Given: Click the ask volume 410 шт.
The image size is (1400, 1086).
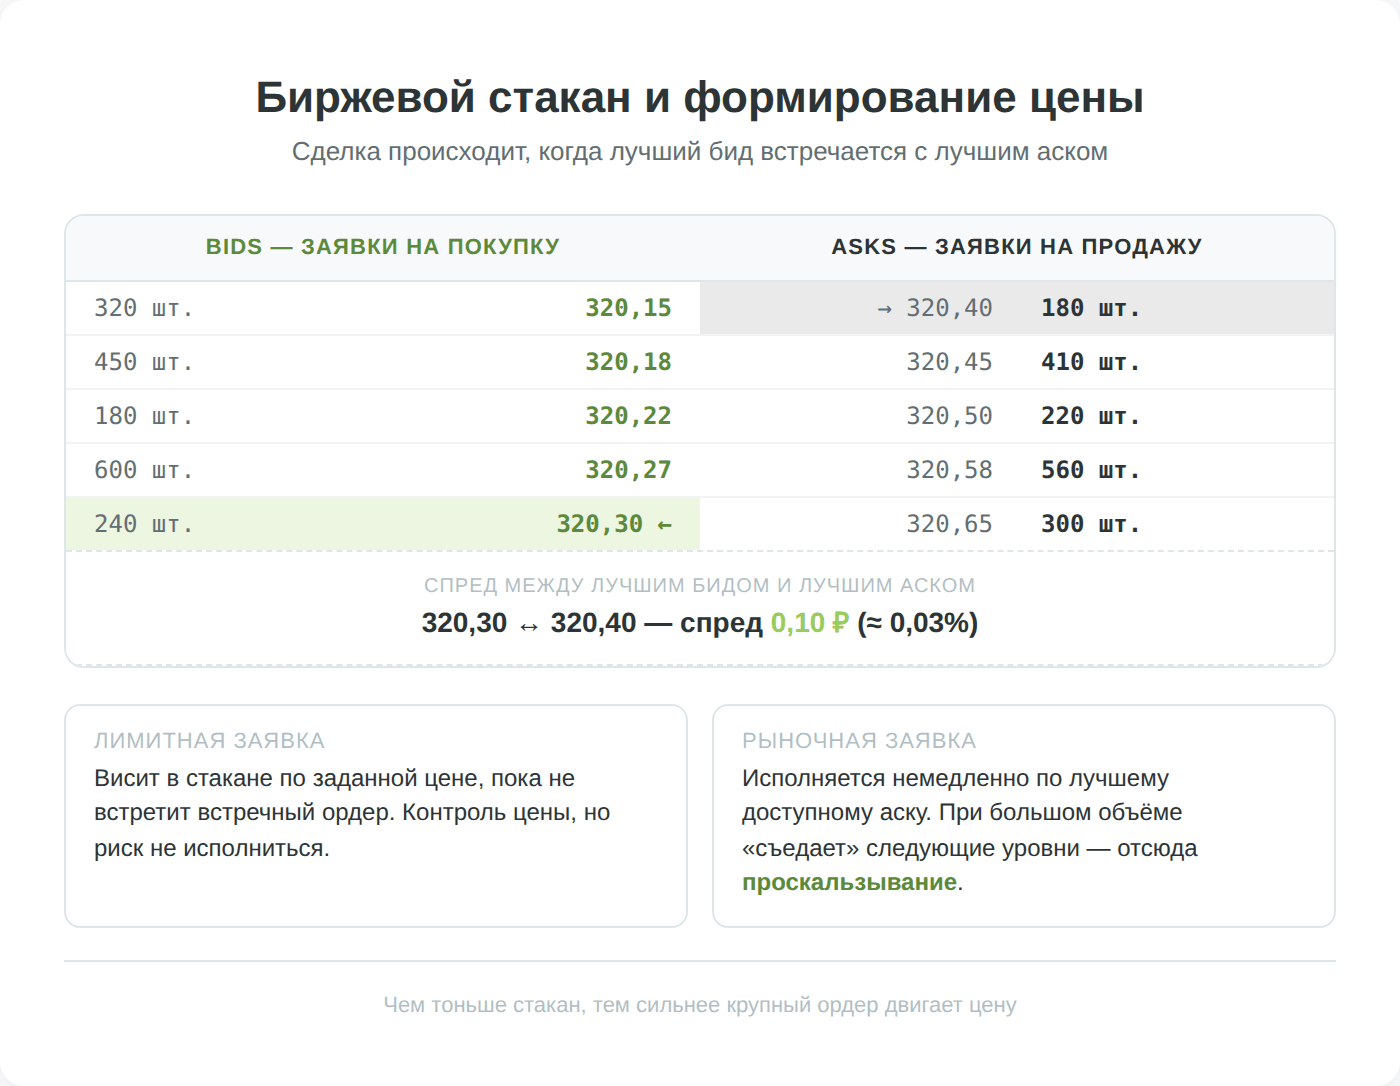Looking at the screenshot, I should (x=1091, y=362).
